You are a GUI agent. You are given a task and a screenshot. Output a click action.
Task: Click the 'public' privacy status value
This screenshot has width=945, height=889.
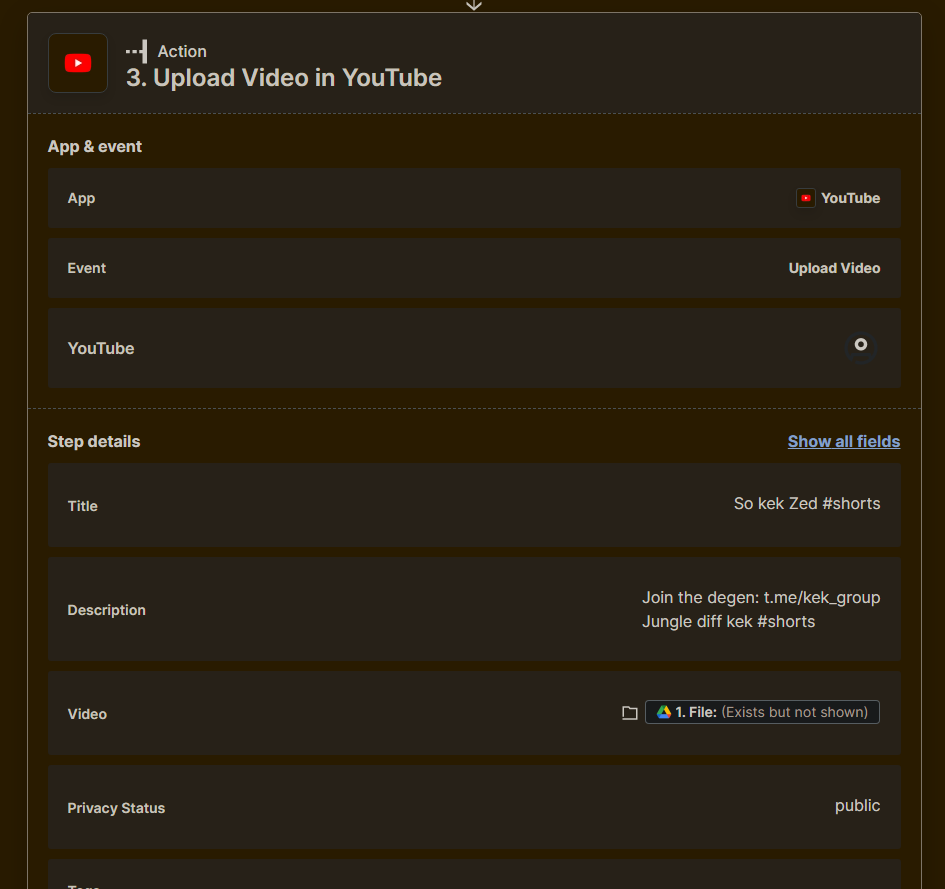point(857,806)
